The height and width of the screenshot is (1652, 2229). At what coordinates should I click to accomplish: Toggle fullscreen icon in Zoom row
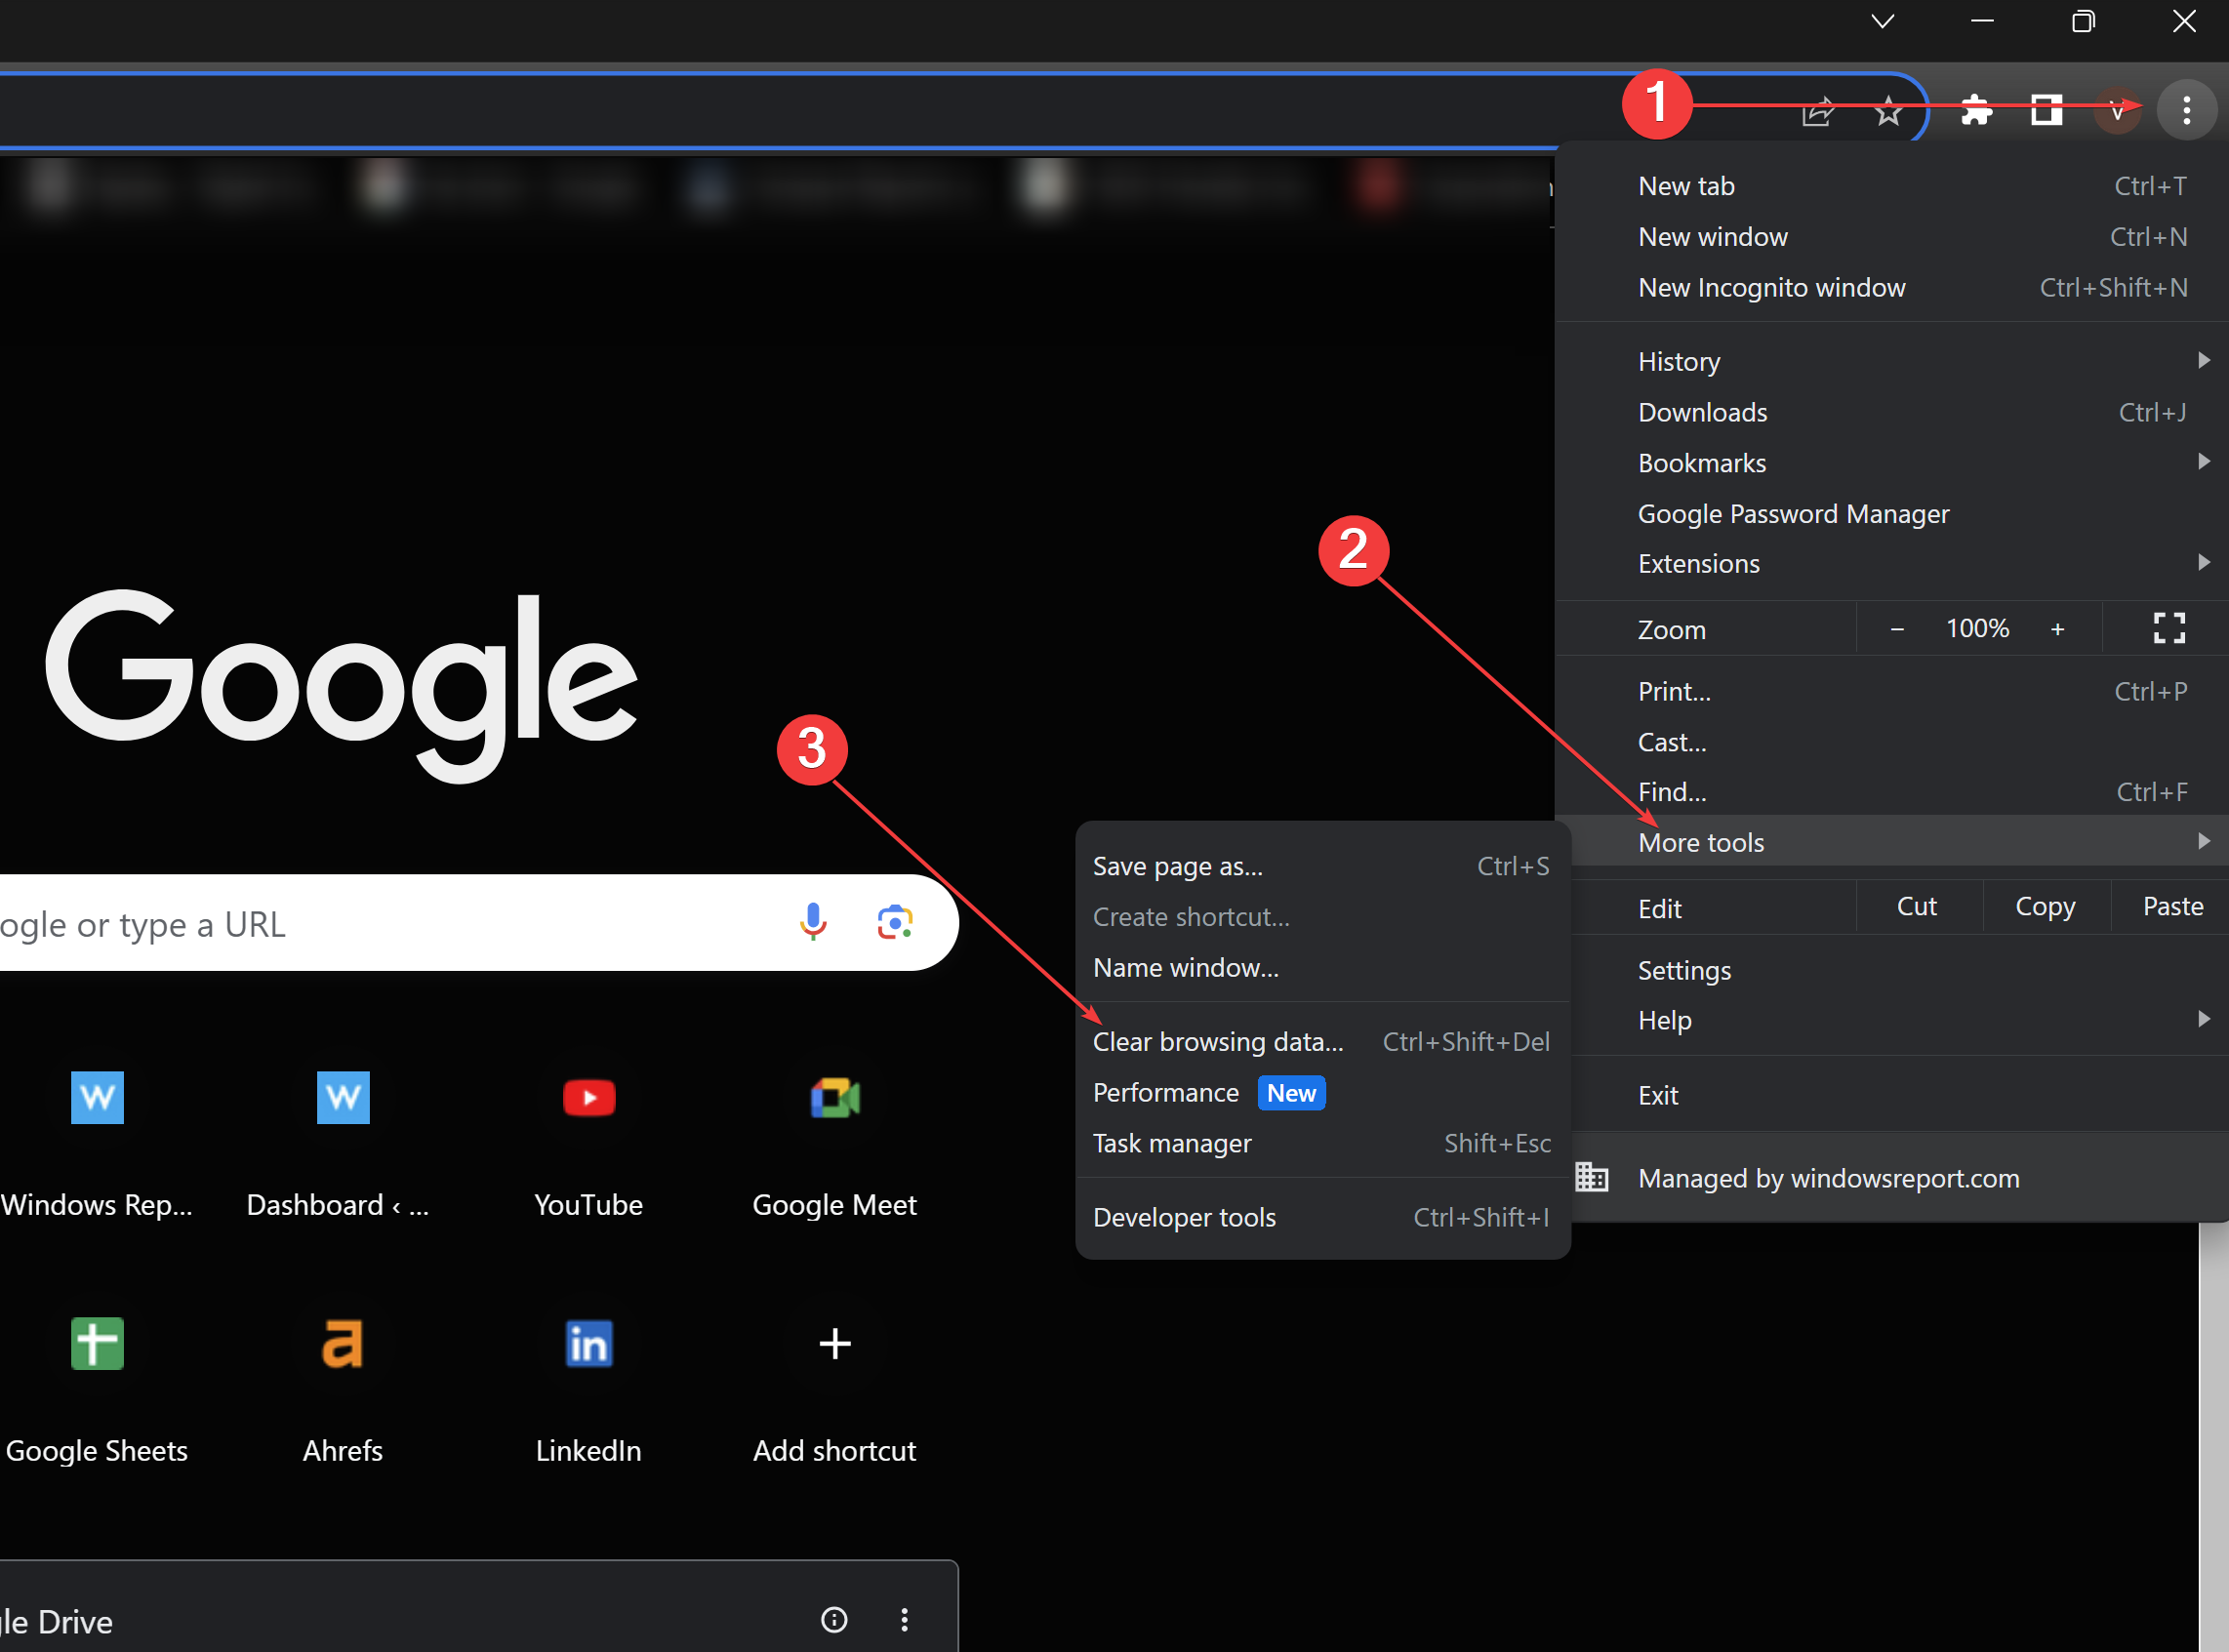click(x=2168, y=628)
